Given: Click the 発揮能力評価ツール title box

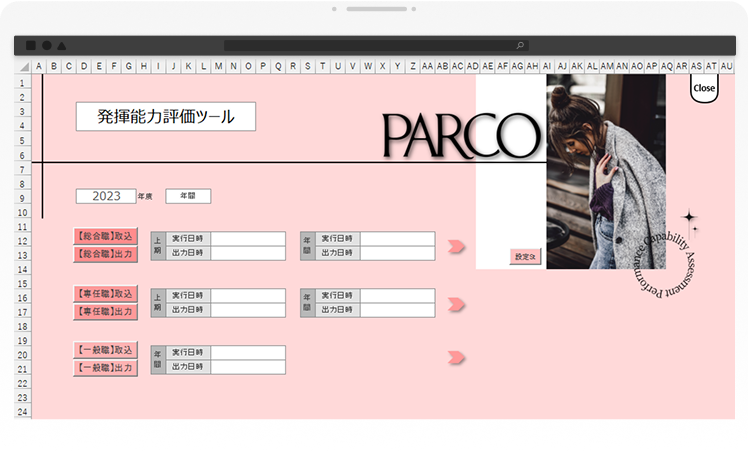Looking at the screenshot, I should point(166,116).
